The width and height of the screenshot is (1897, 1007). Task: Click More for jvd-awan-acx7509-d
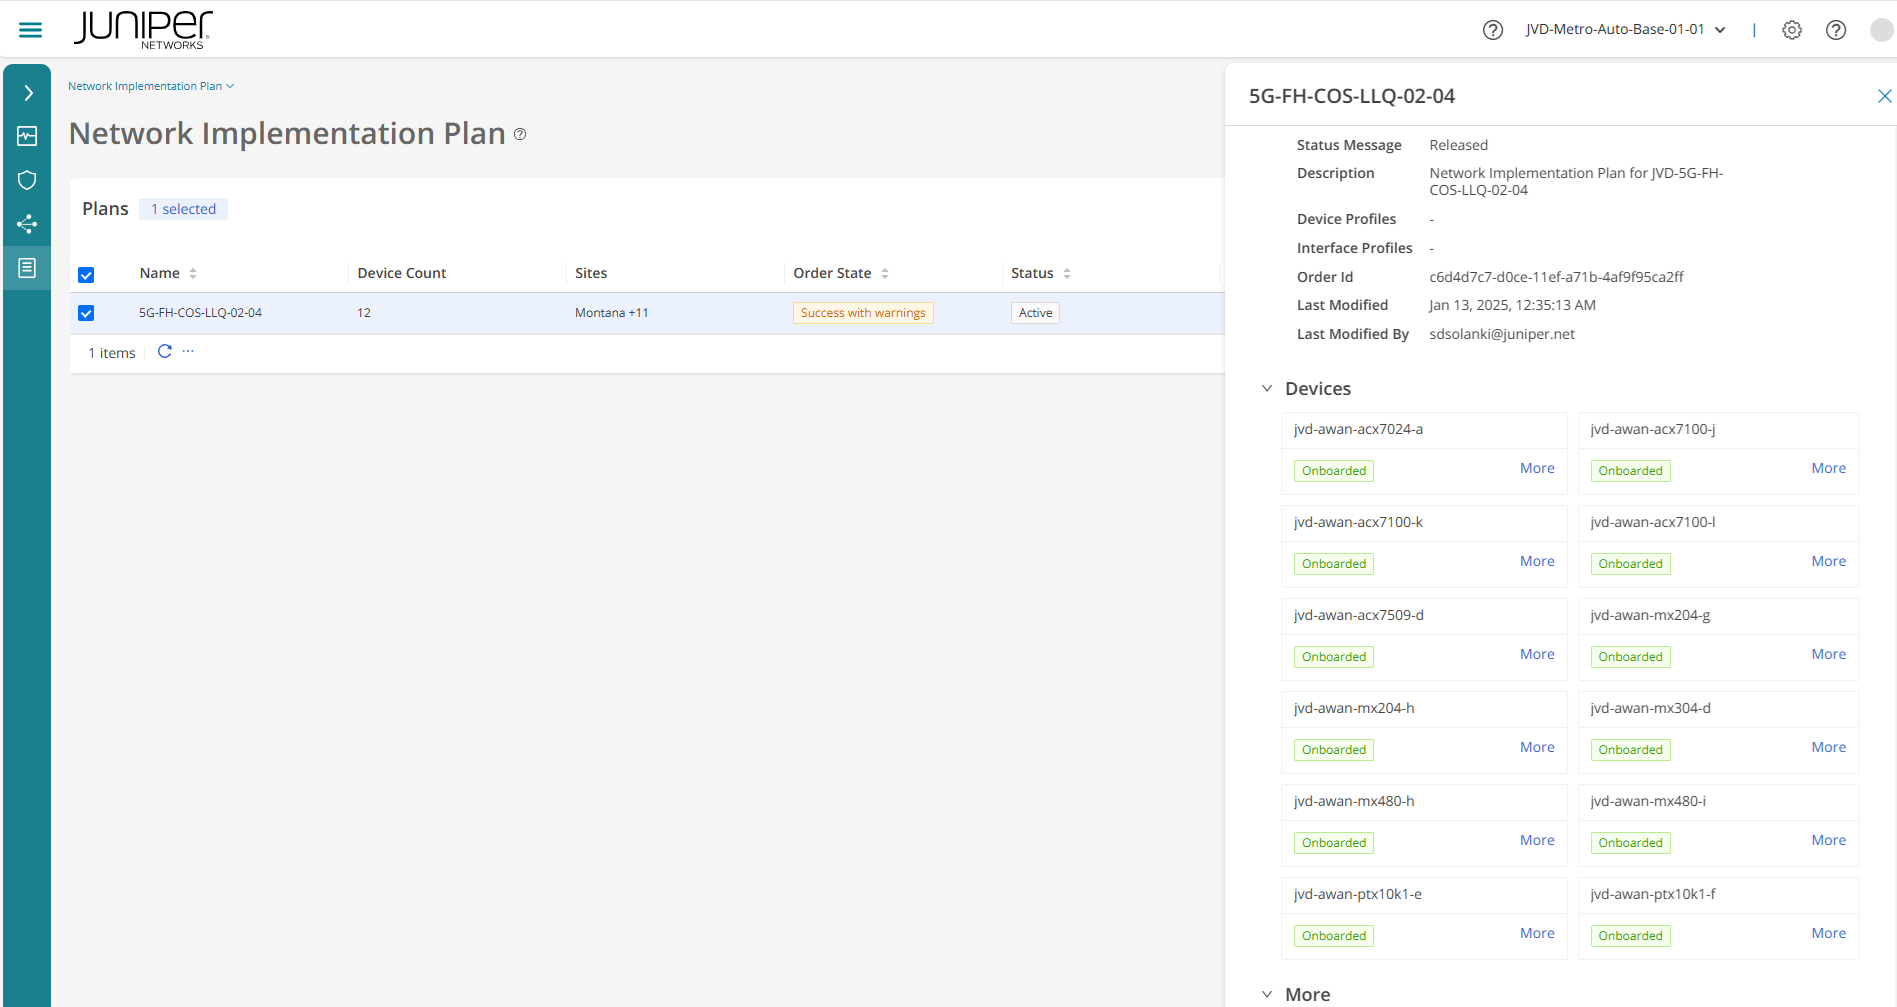coord(1537,654)
